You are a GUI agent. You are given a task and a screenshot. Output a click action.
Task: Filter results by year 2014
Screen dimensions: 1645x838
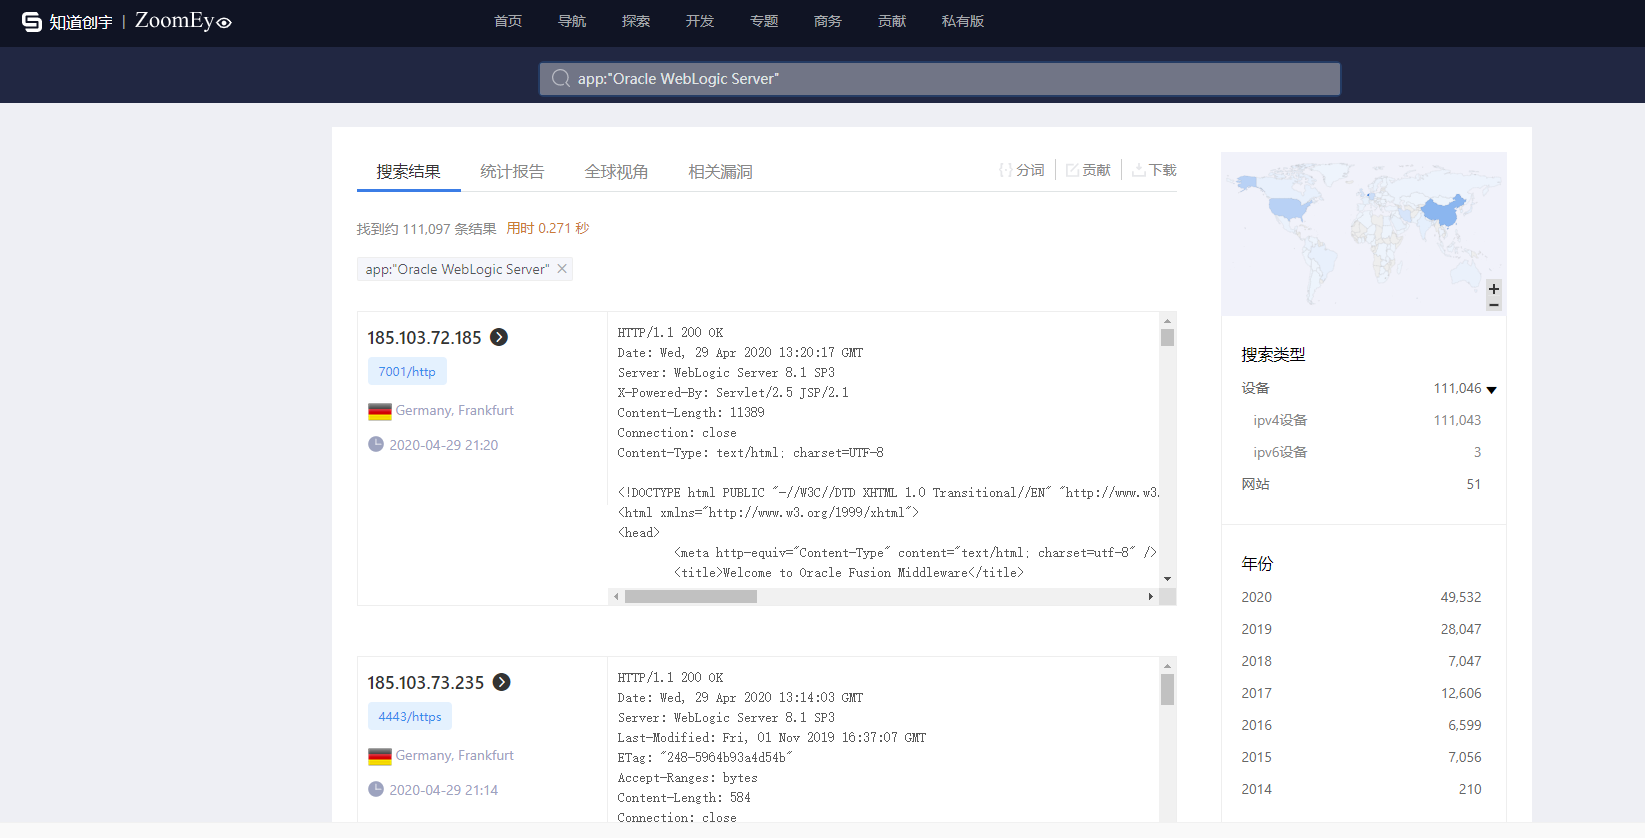[x=1257, y=789]
